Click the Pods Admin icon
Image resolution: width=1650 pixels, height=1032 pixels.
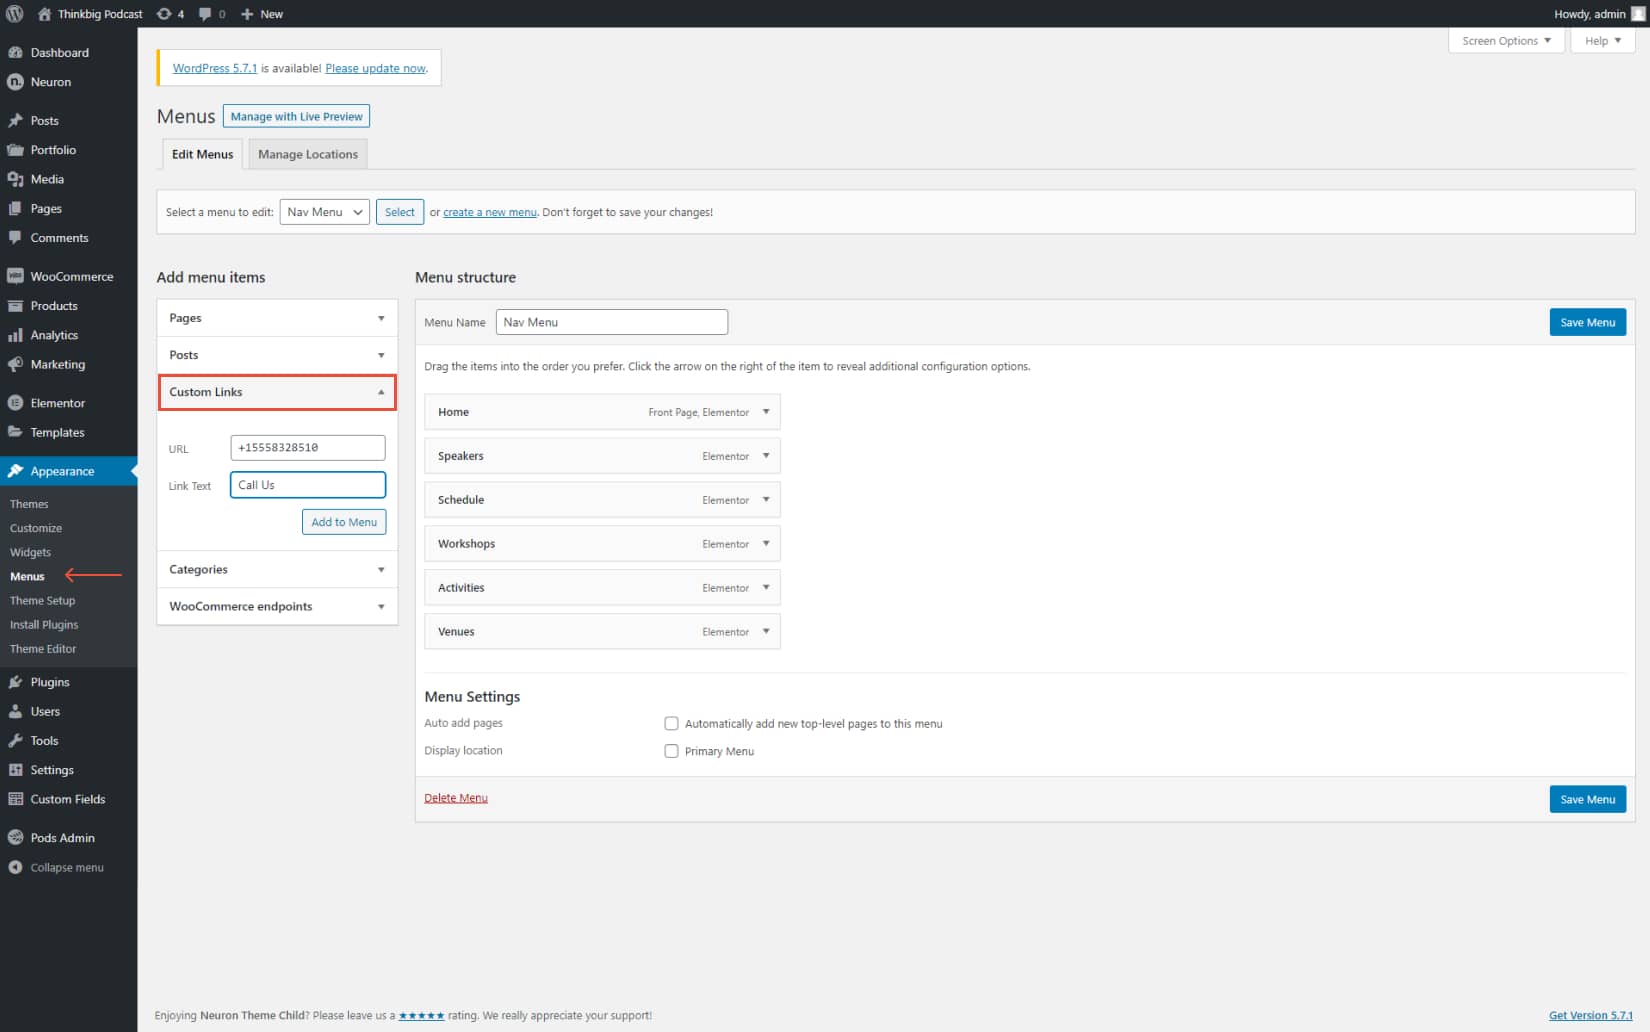coord(16,837)
